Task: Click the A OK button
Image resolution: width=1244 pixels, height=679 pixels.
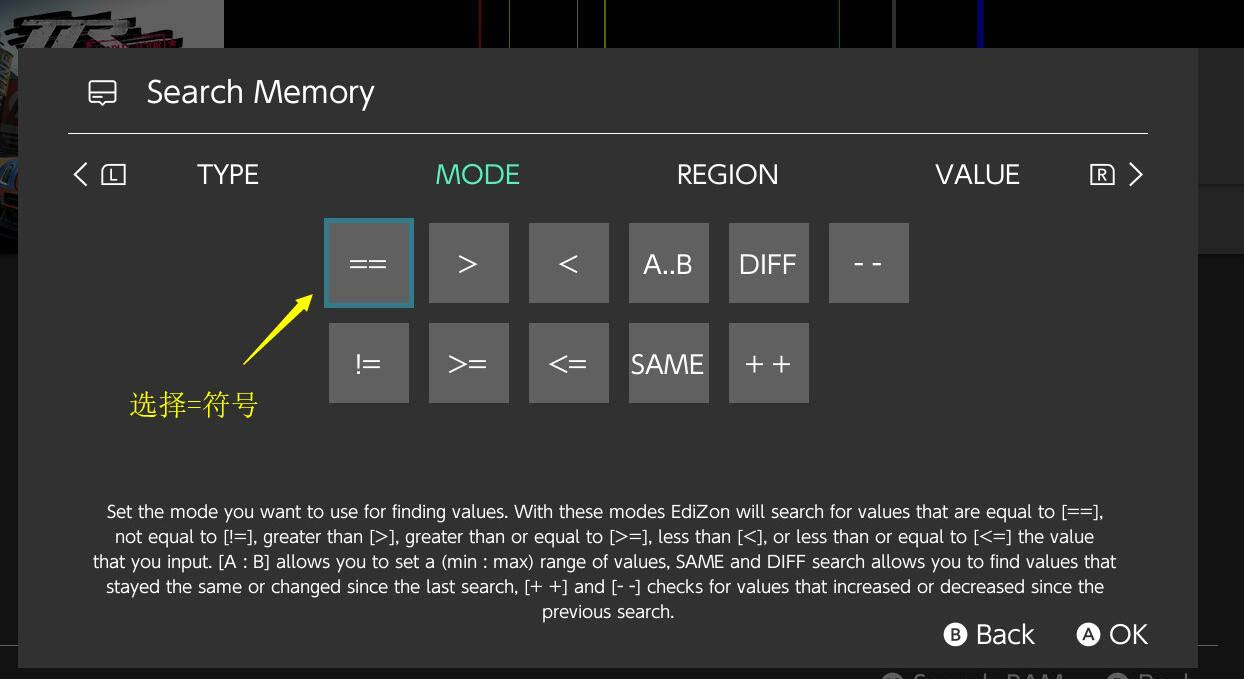Action: tap(1112, 634)
